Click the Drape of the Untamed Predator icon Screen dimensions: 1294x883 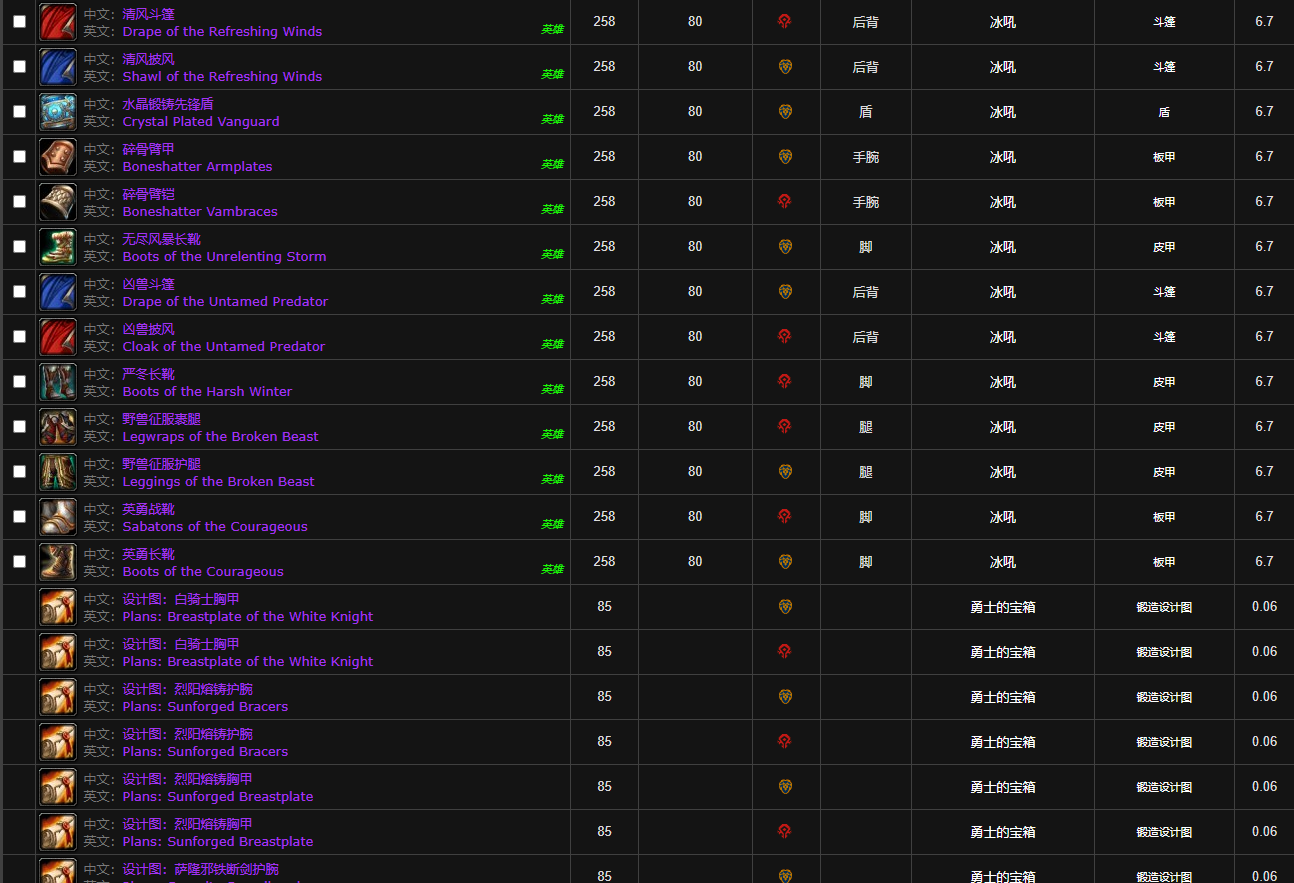58,292
